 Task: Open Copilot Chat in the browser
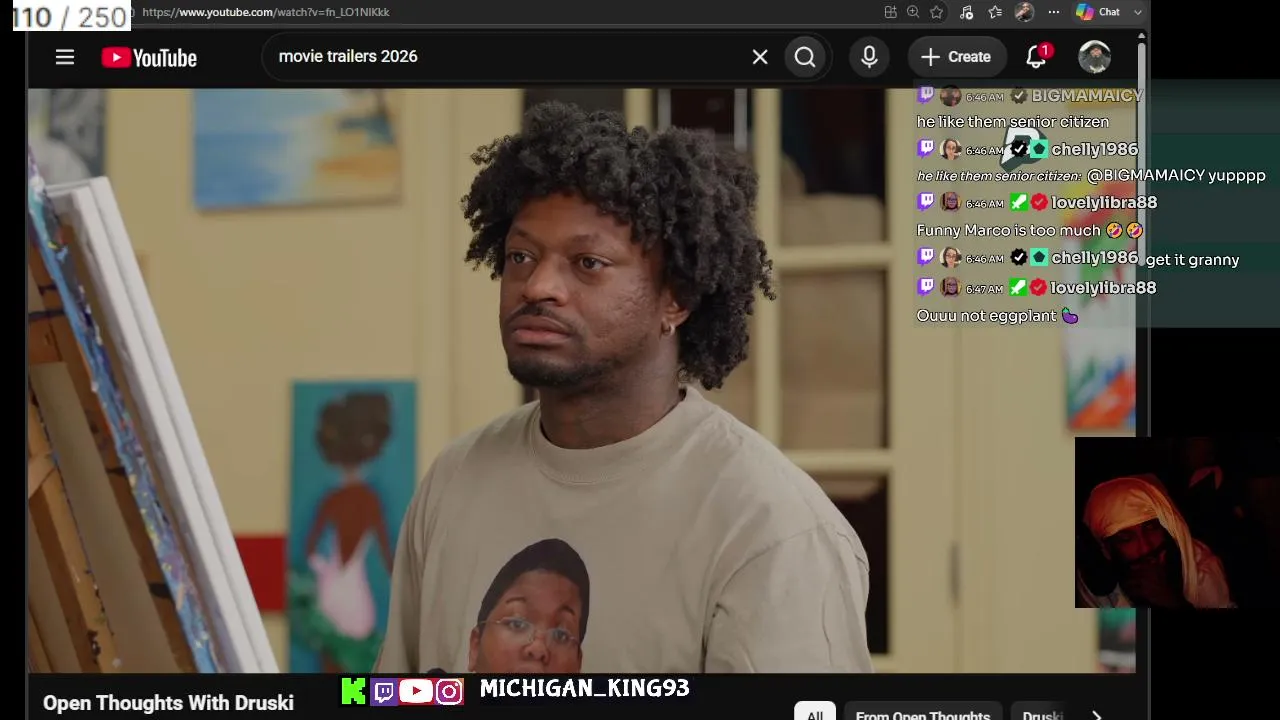click(x=1097, y=12)
